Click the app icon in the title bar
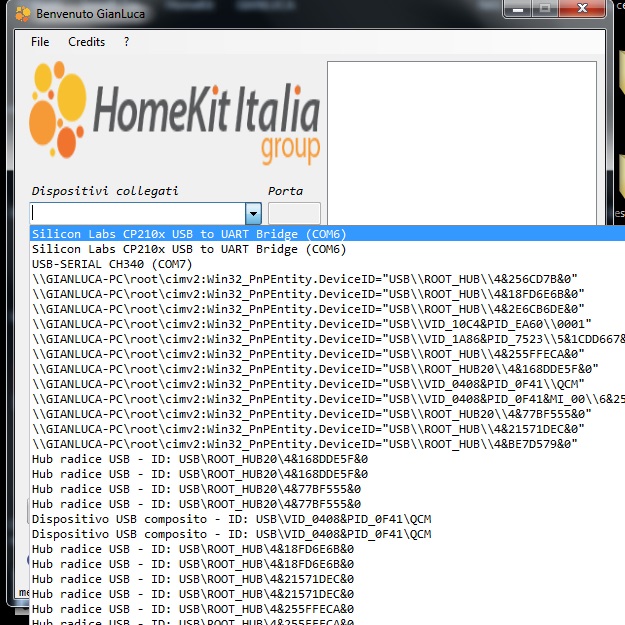 point(23,14)
